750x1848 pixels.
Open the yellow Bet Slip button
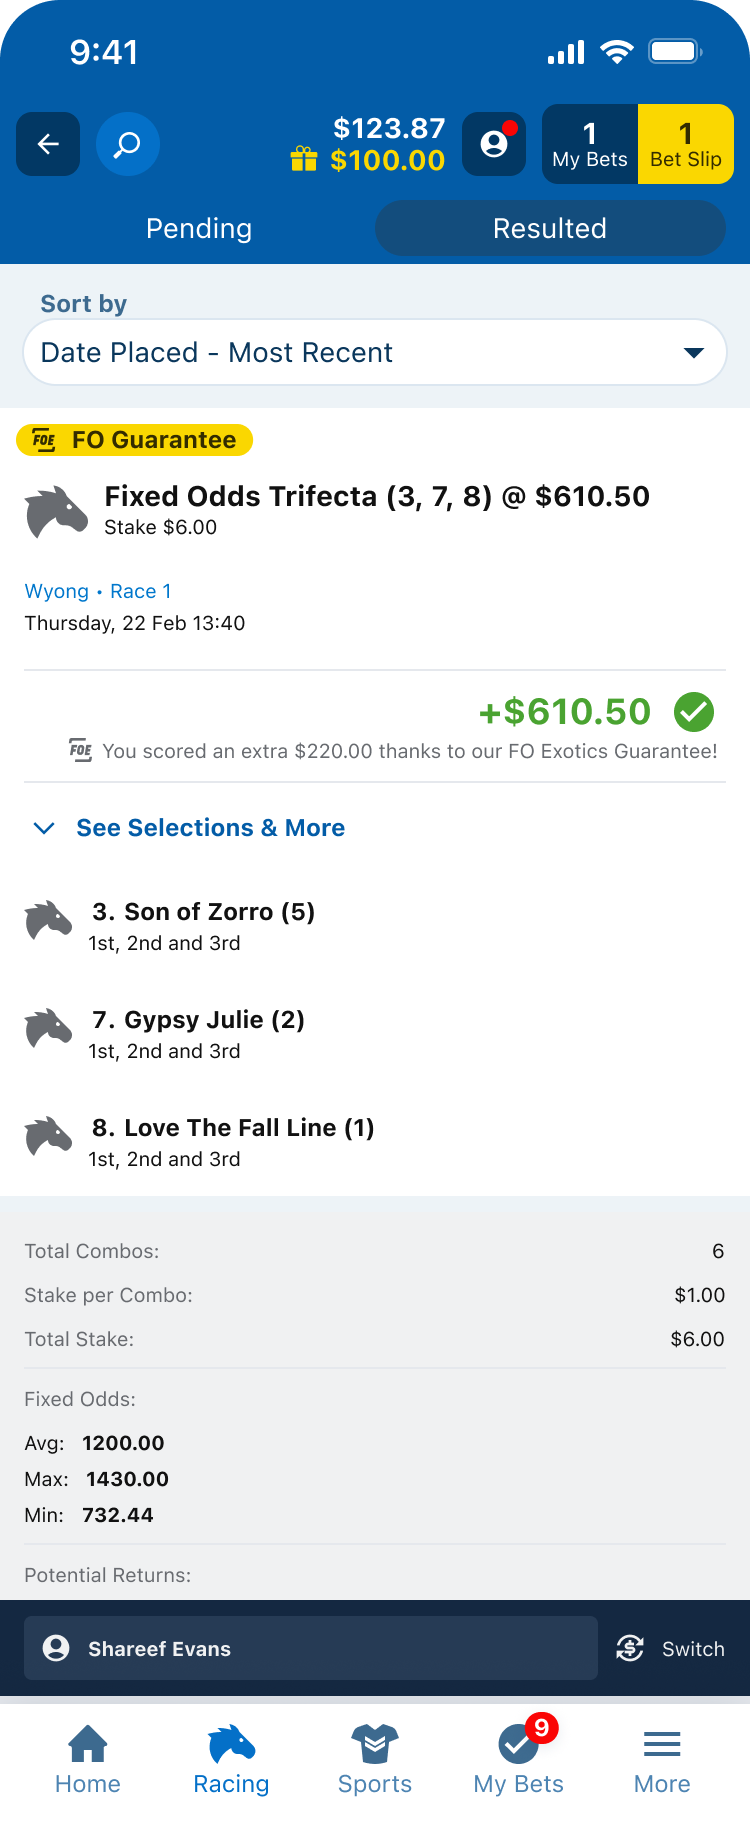point(686,144)
